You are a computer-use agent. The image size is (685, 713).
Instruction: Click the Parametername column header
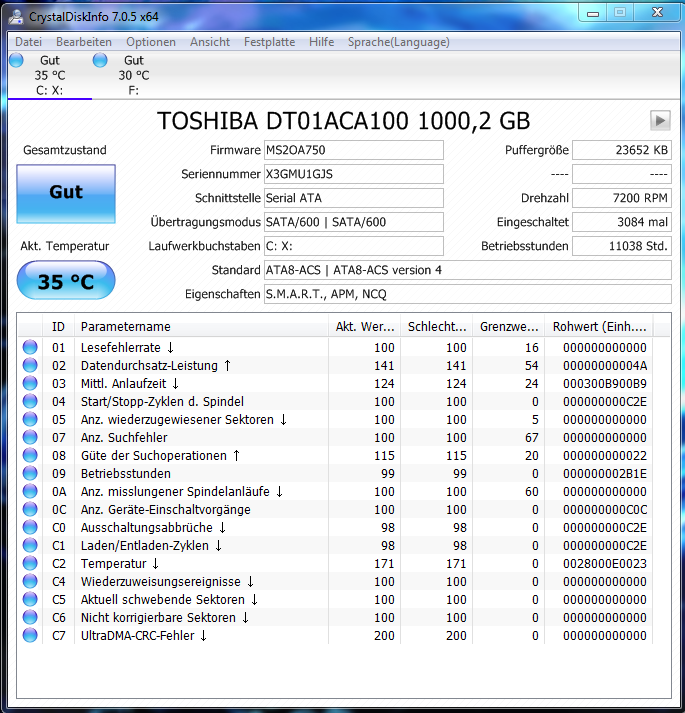pos(201,326)
